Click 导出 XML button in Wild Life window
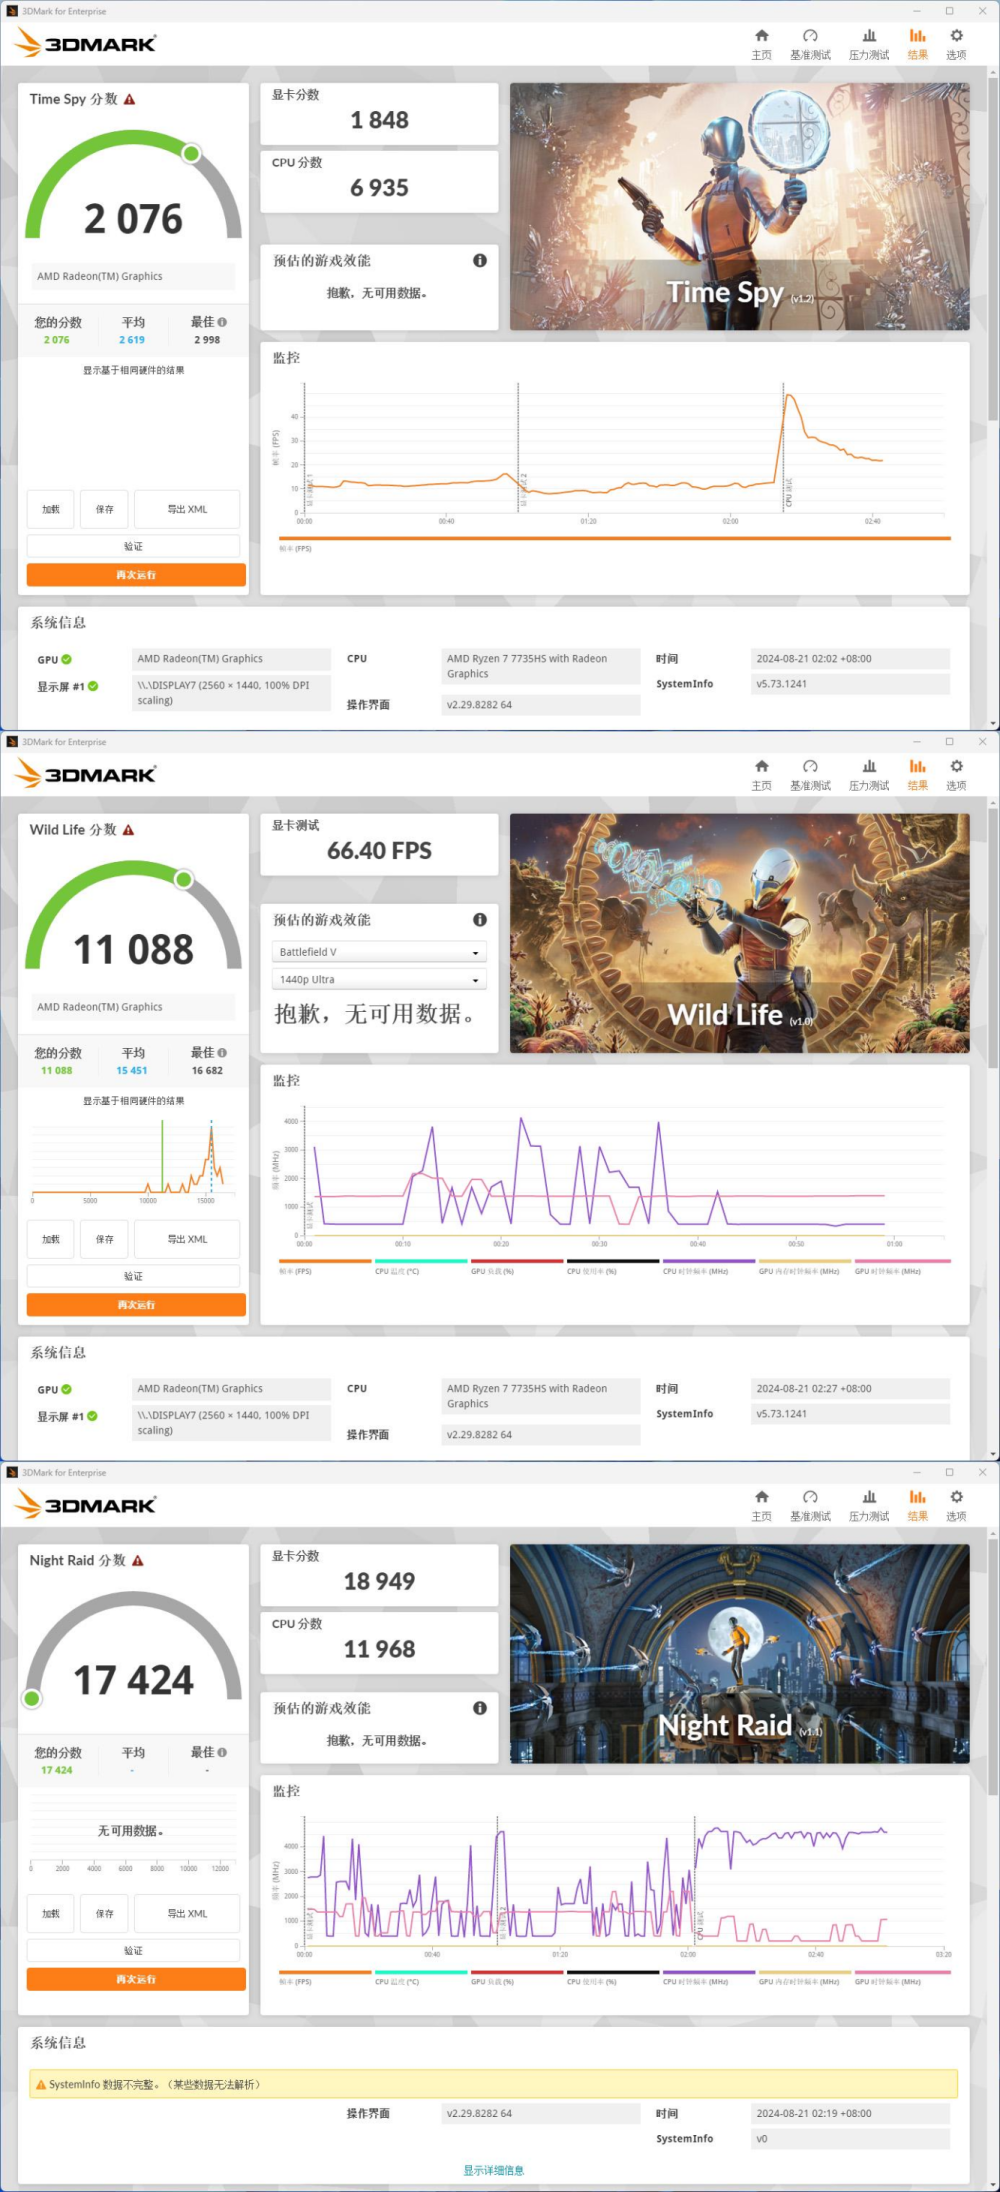 tap(187, 1239)
